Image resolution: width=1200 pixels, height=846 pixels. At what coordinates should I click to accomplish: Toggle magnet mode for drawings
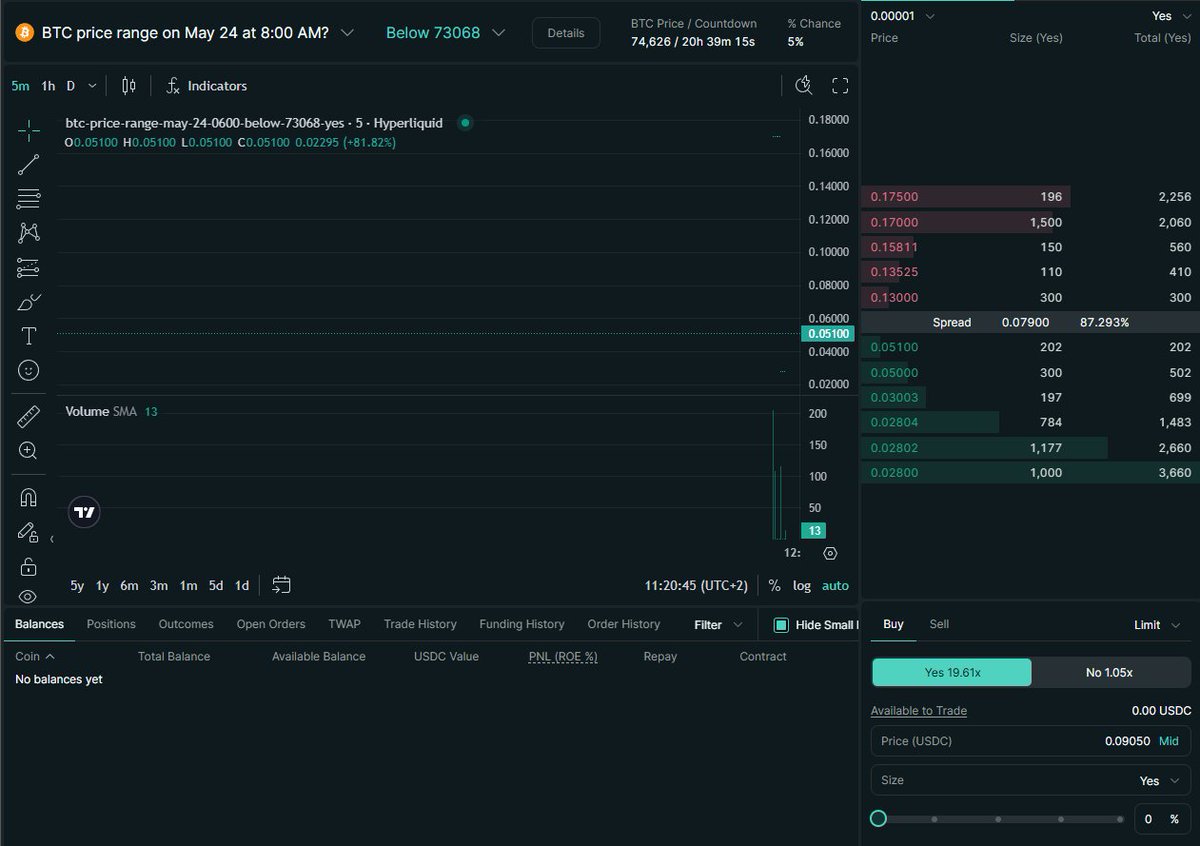[29, 497]
